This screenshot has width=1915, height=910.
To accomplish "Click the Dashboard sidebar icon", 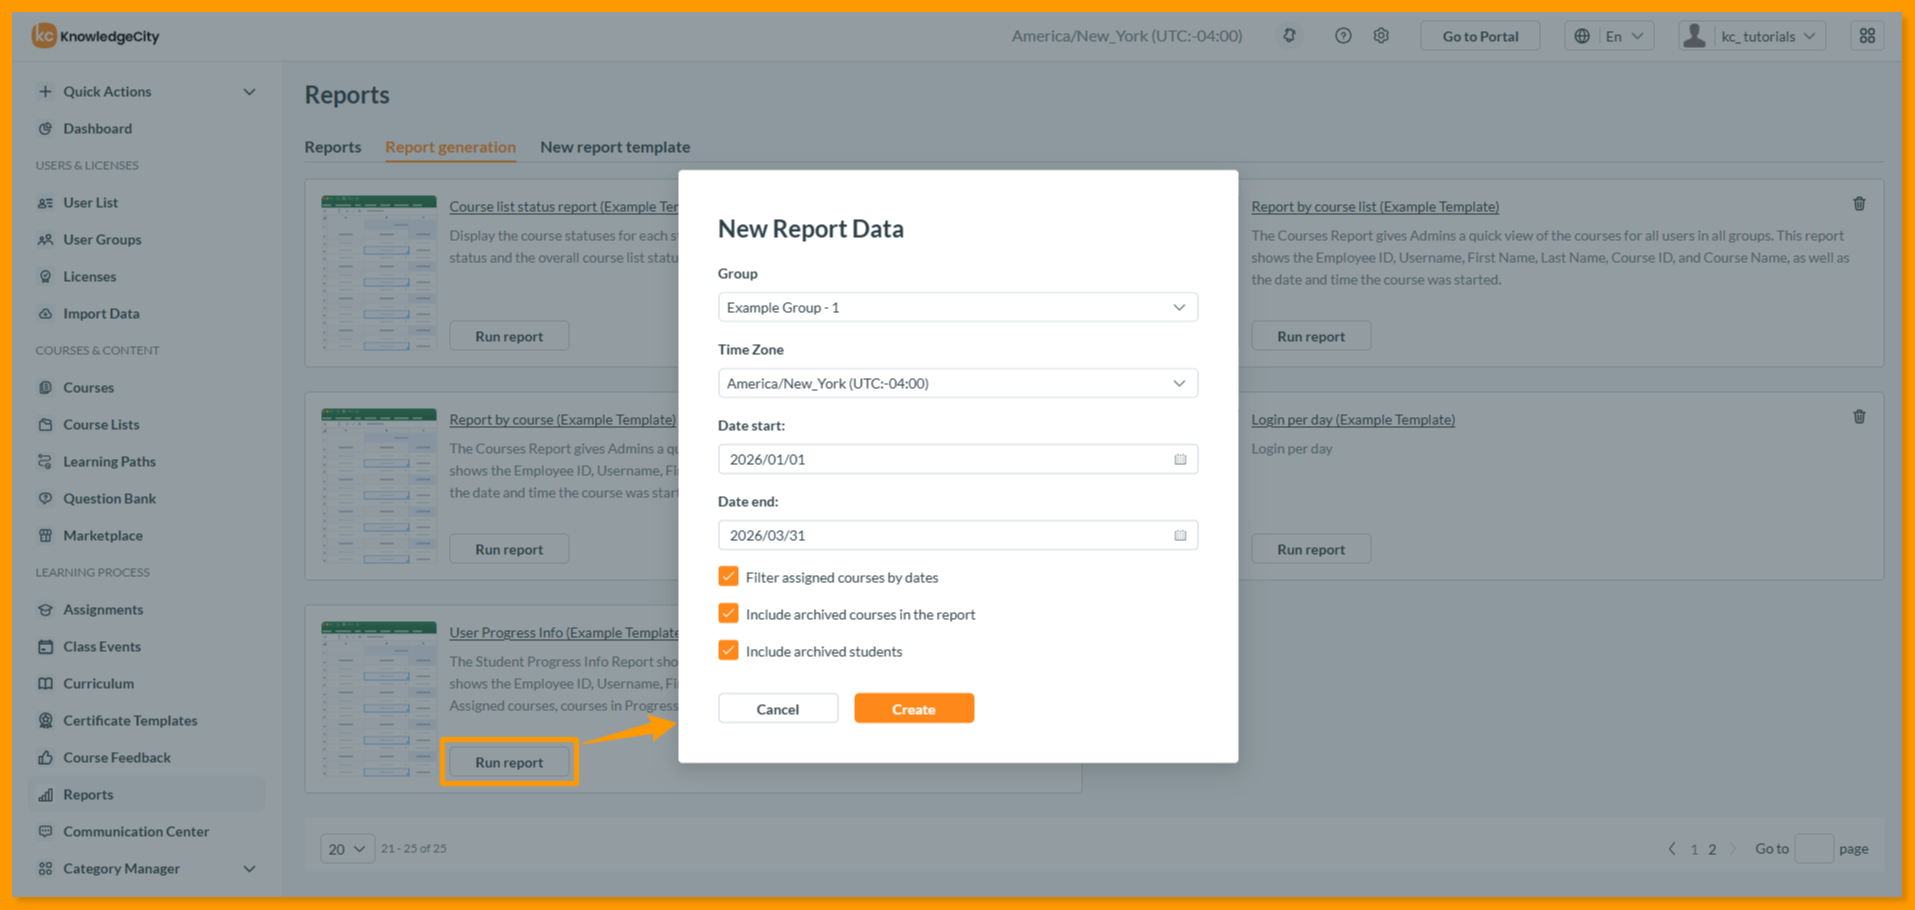I will click(x=45, y=128).
